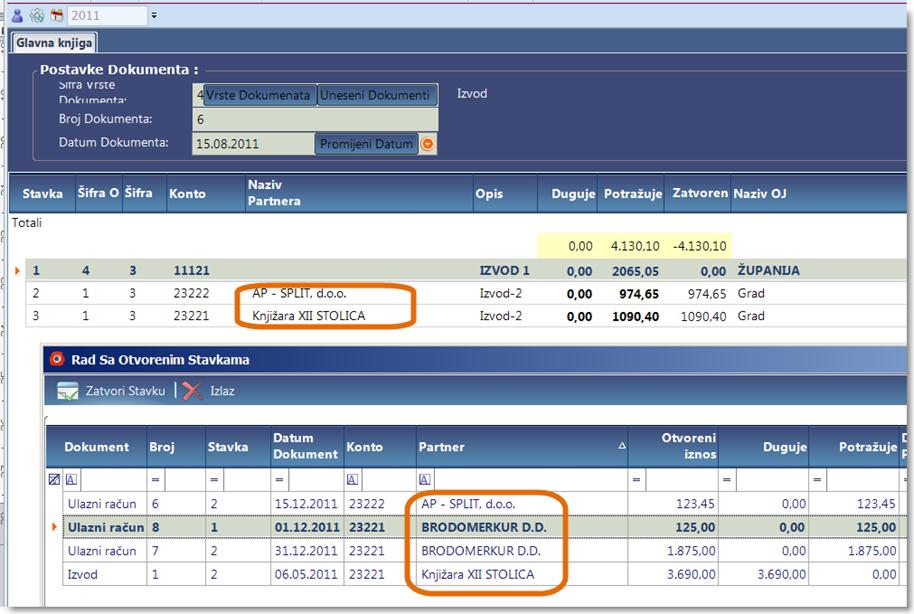Click the Broj Dokumenta input field
914x614 pixels.
point(315,120)
